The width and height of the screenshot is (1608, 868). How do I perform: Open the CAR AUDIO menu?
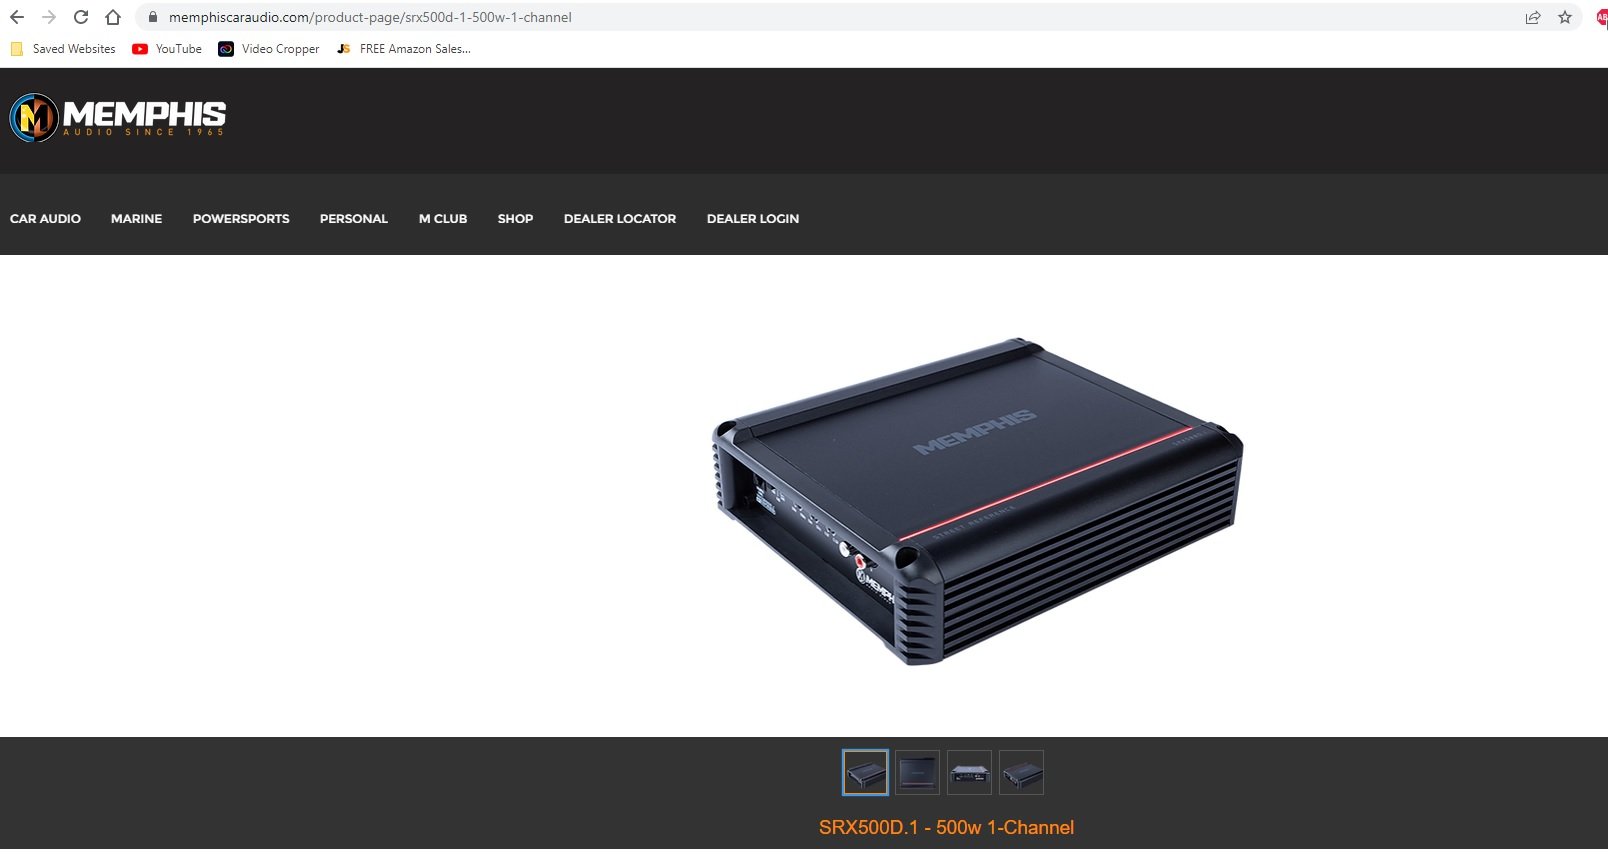[45, 219]
